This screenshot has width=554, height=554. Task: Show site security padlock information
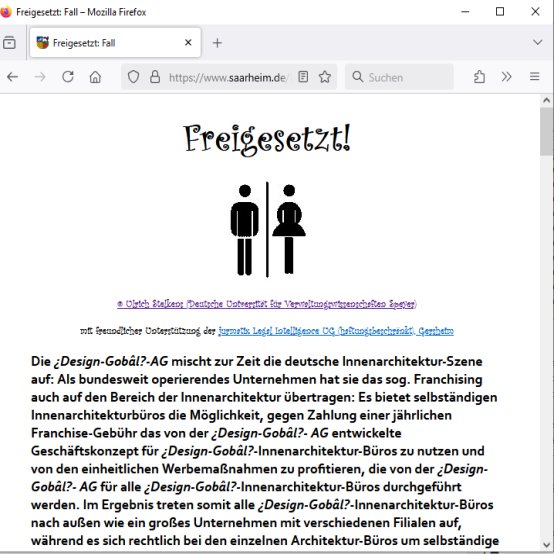(155, 77)
